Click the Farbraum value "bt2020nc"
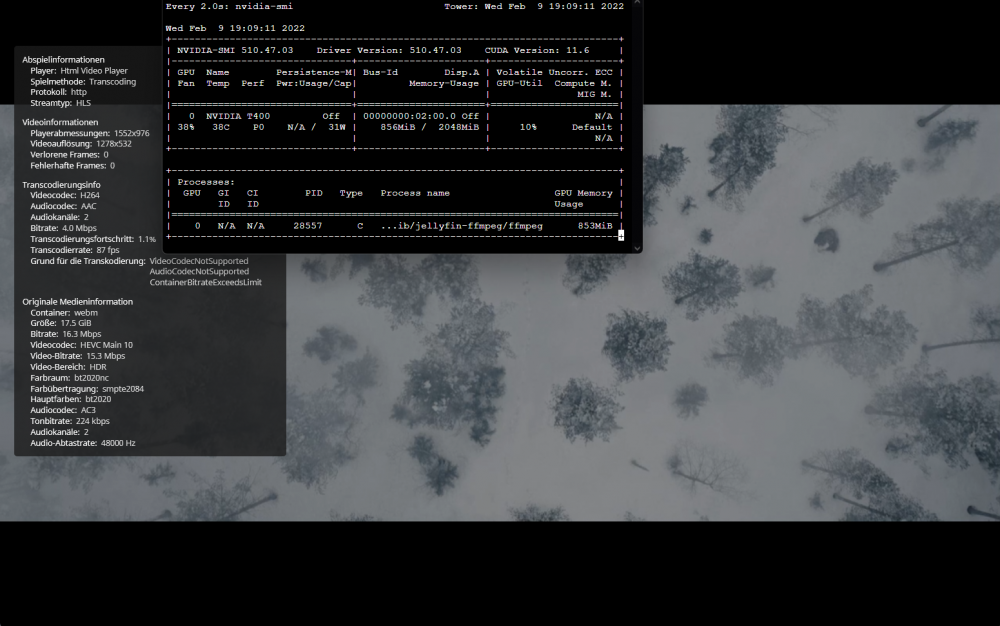Image resolution: width=1000 pixels, height=626 pixels. pos(91,377)
